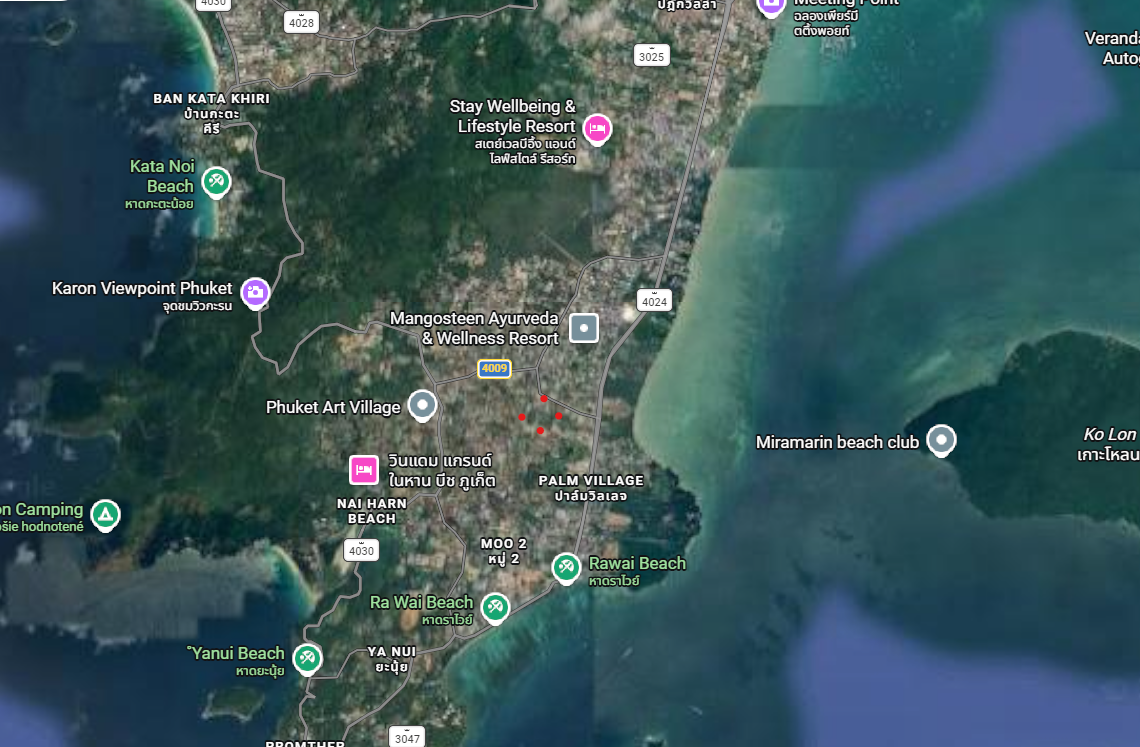Screen dimensions: 1140x747
Task: Click the Chalong Pier Meeting Point purple pin
Action: 771,6
